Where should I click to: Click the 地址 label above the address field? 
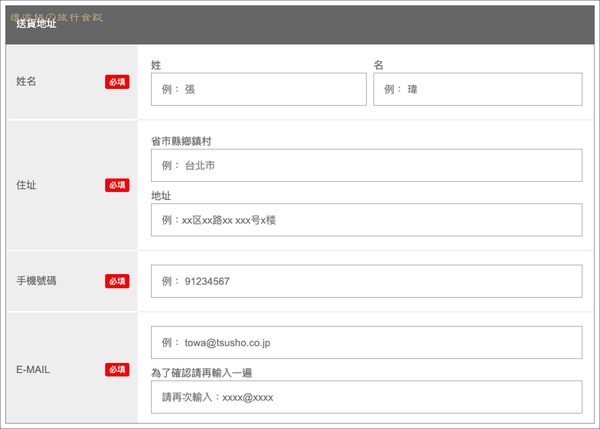pos(161,196)
